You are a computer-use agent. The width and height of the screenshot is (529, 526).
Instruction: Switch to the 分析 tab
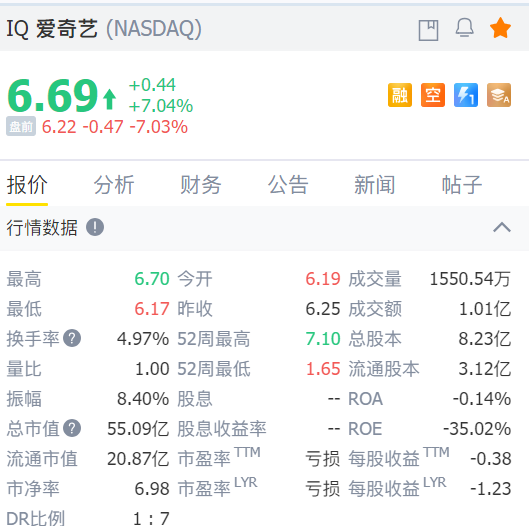tap(114, 185)
